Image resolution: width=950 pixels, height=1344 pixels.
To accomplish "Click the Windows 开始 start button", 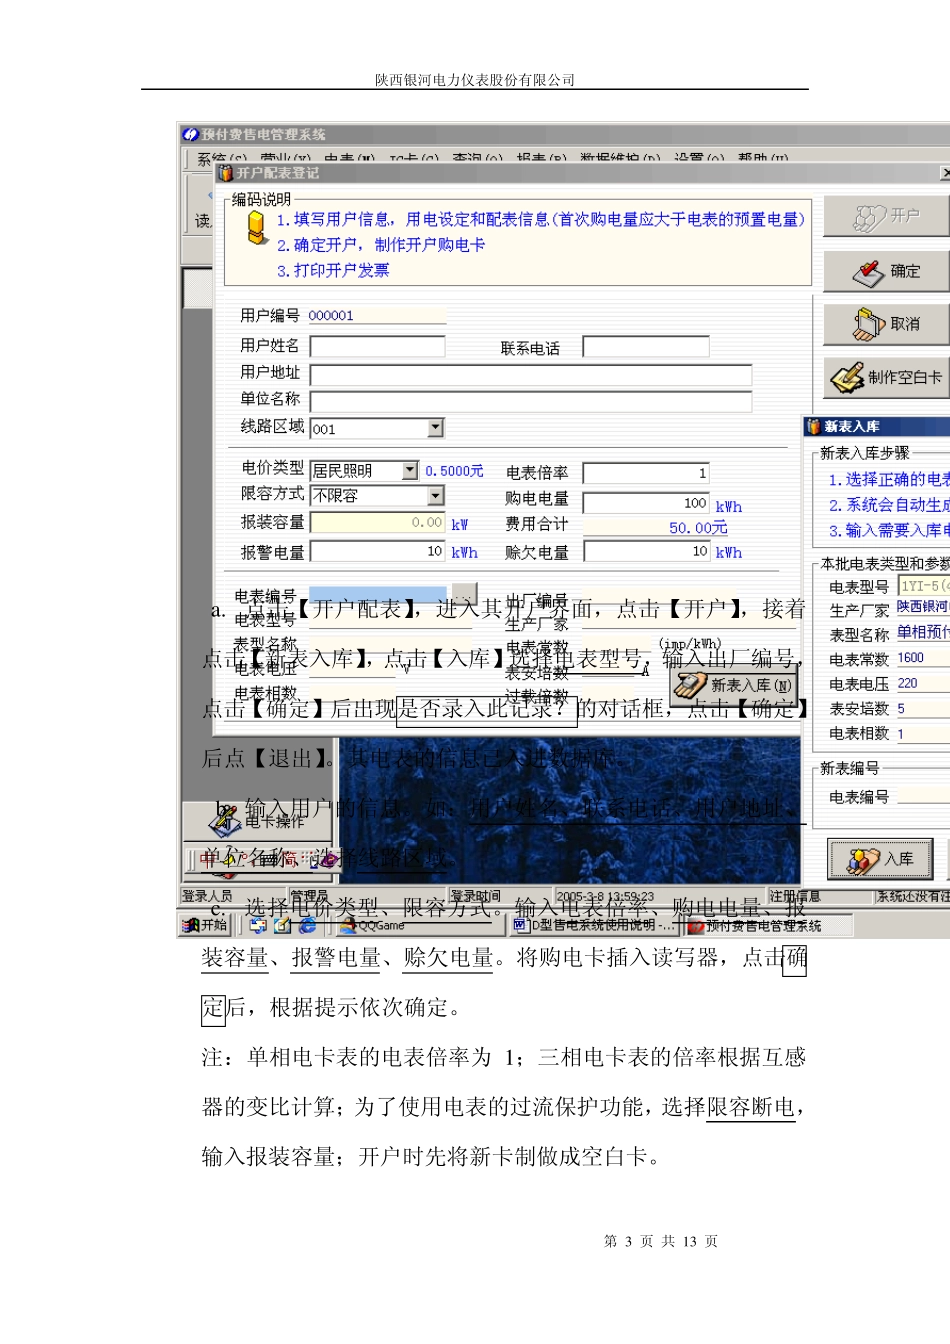I will point(205,926).
